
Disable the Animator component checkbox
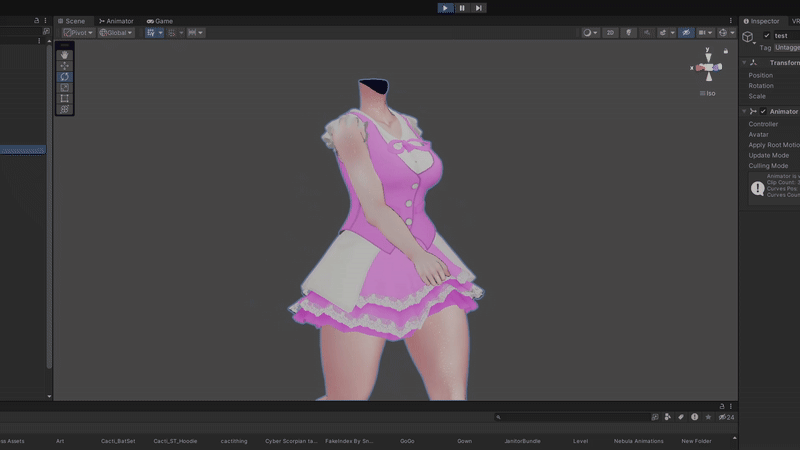point(763,112)
